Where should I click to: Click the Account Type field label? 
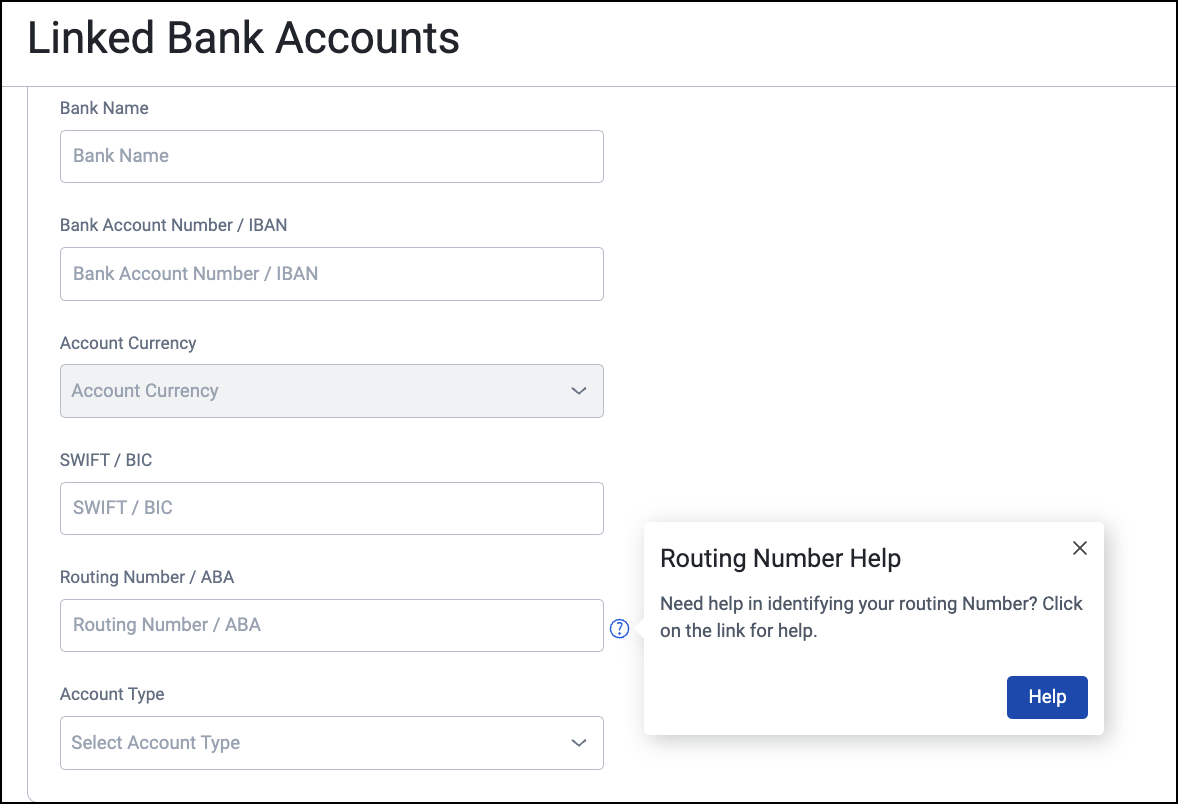click(x=112, y=694)
